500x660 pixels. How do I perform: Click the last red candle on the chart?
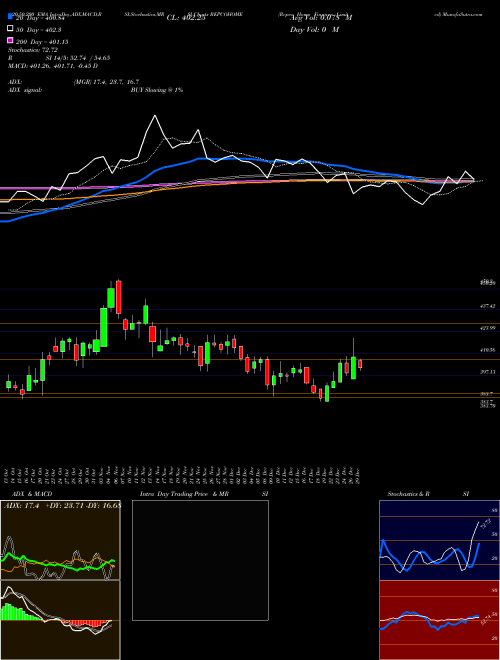tap(360, 364)
